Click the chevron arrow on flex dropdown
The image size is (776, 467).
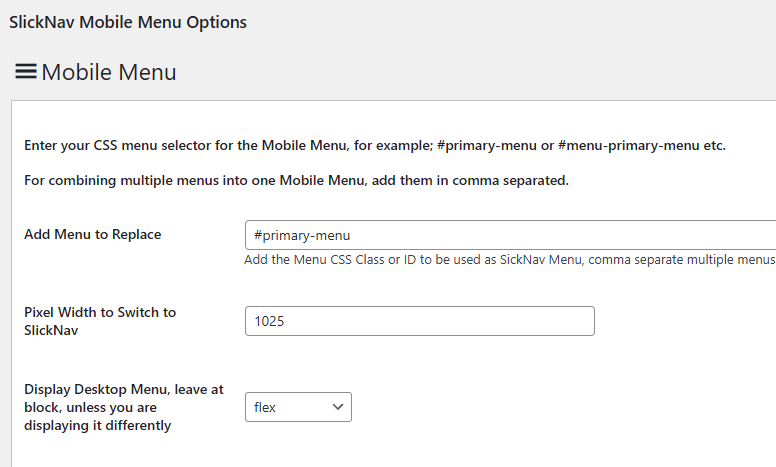[338, 407]
